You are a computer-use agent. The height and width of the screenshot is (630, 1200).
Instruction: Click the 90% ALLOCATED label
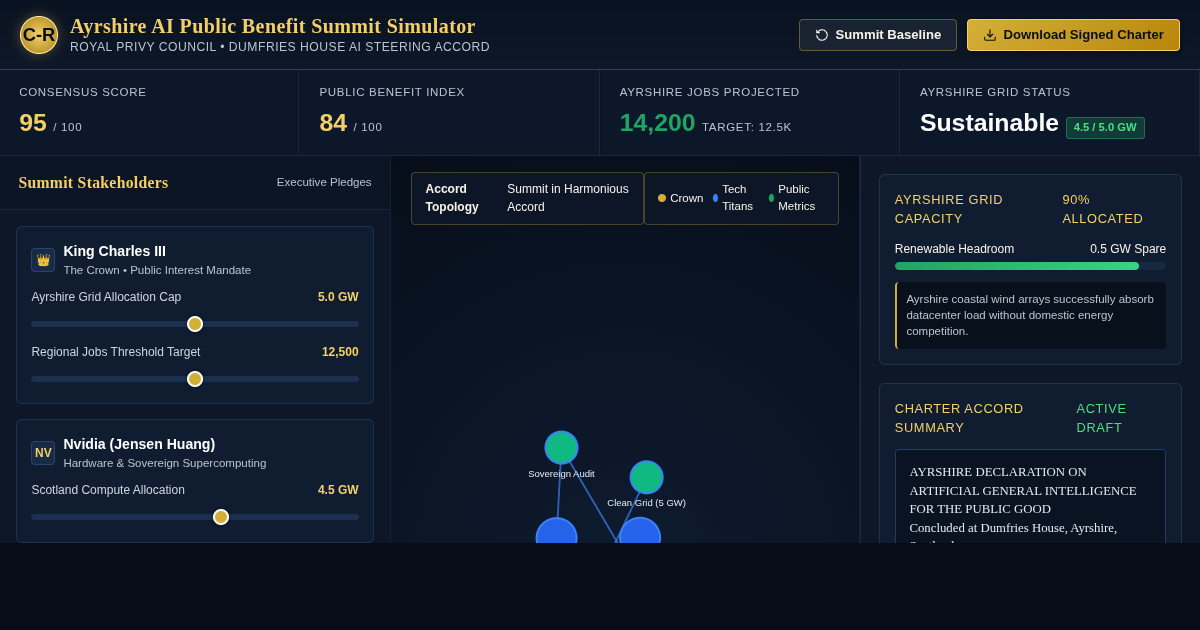pyautogui.click(x=1103, y=209)
